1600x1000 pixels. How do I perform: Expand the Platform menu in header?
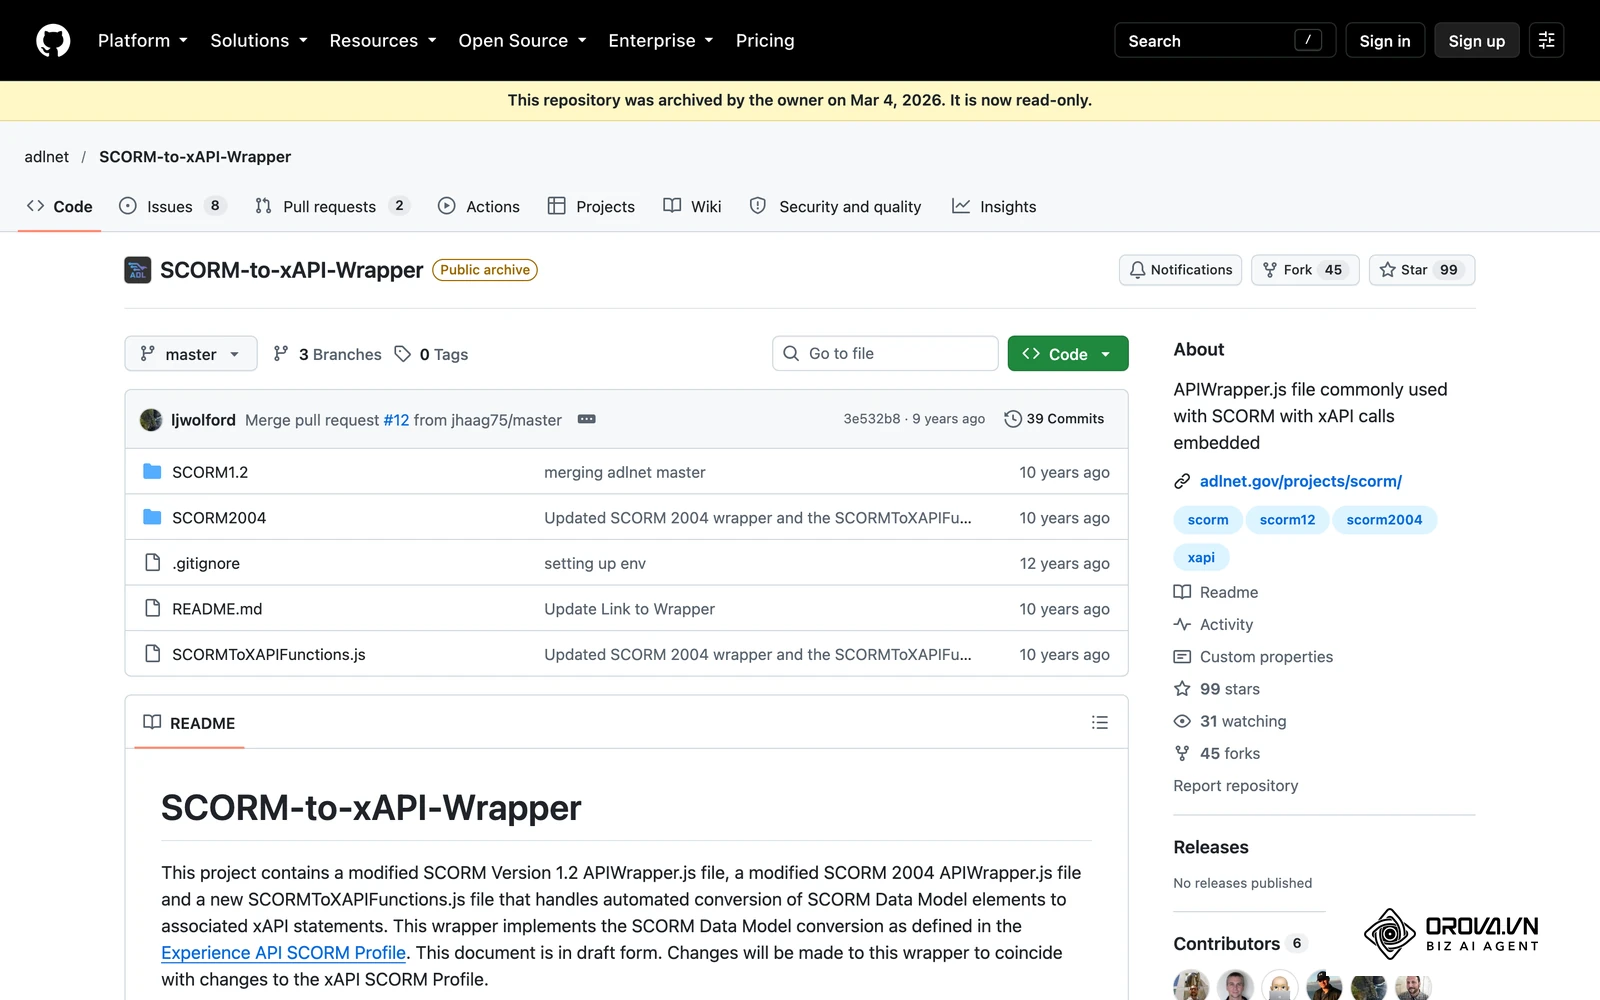point(143,41)
